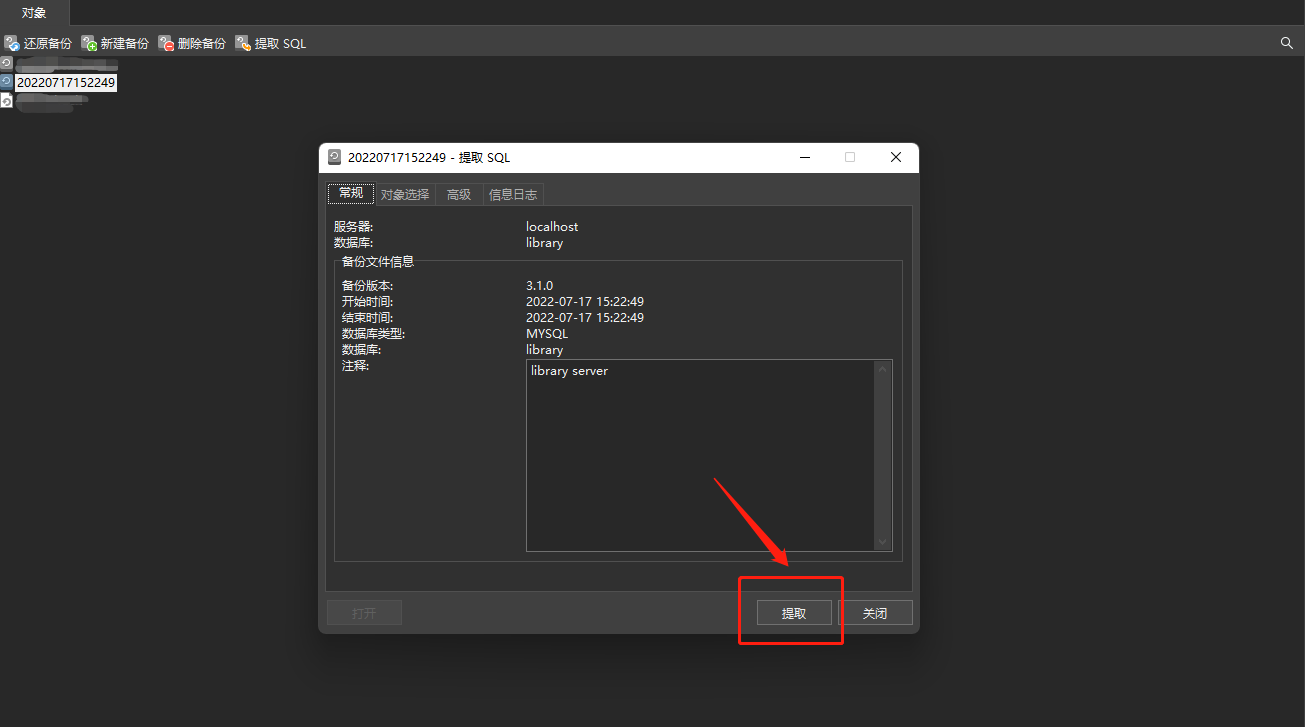Click the 删除备份 (Delete Backup) toolbar icon
This screenshot has width=1305, height=727.
tap(167, 43)
